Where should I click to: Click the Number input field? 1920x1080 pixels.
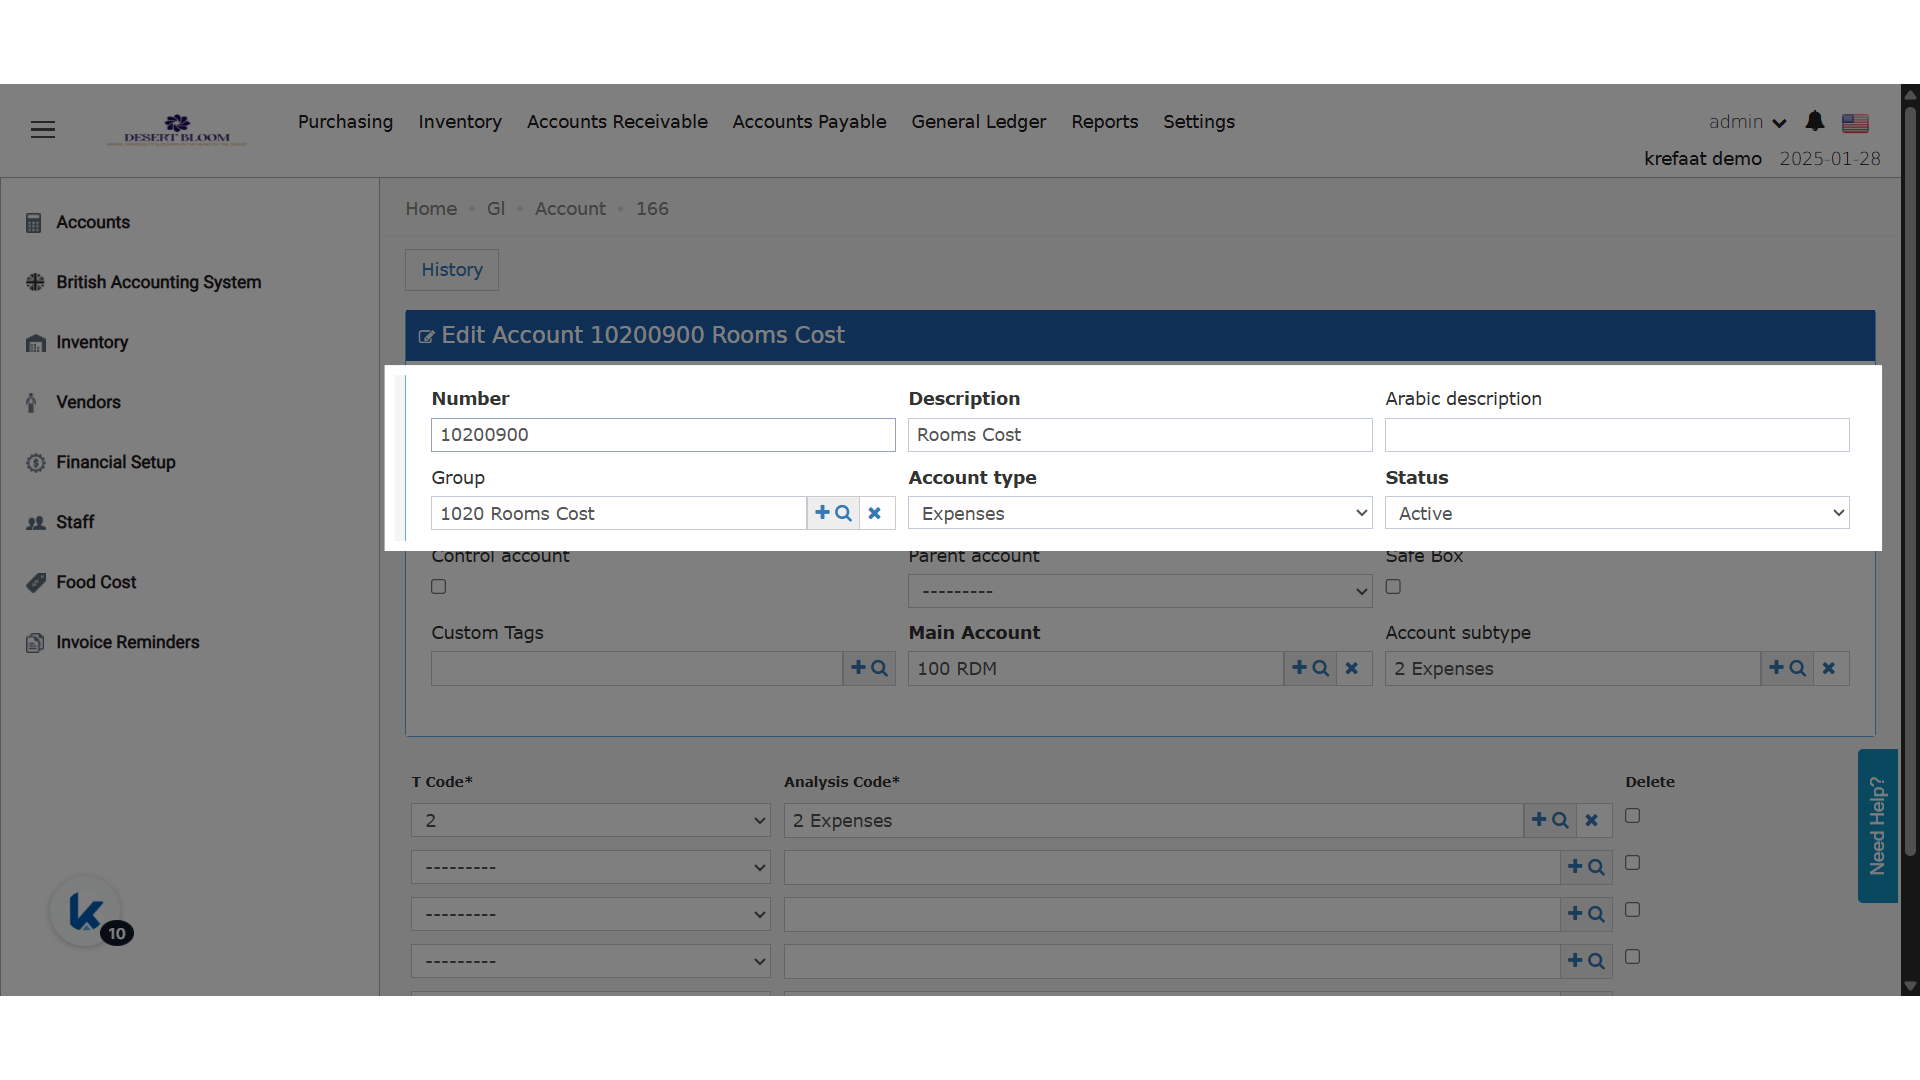[x=663, y=435]
